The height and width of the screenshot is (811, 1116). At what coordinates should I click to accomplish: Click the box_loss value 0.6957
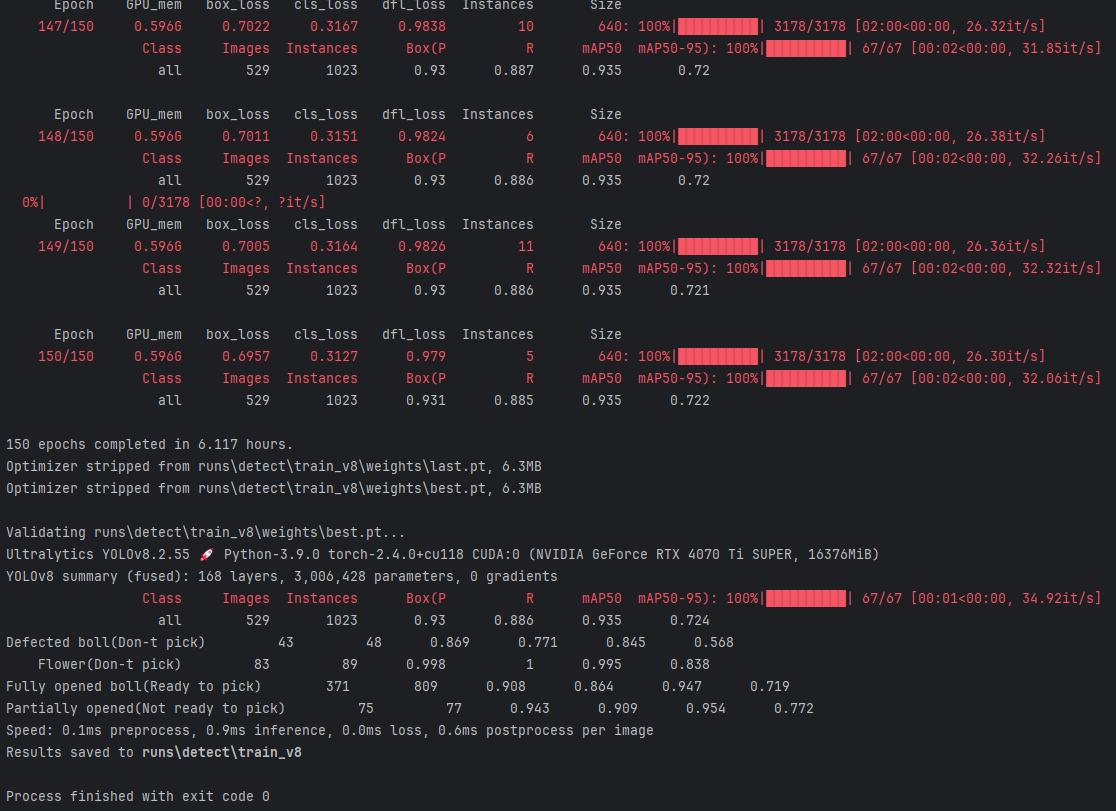coord(246,357)
